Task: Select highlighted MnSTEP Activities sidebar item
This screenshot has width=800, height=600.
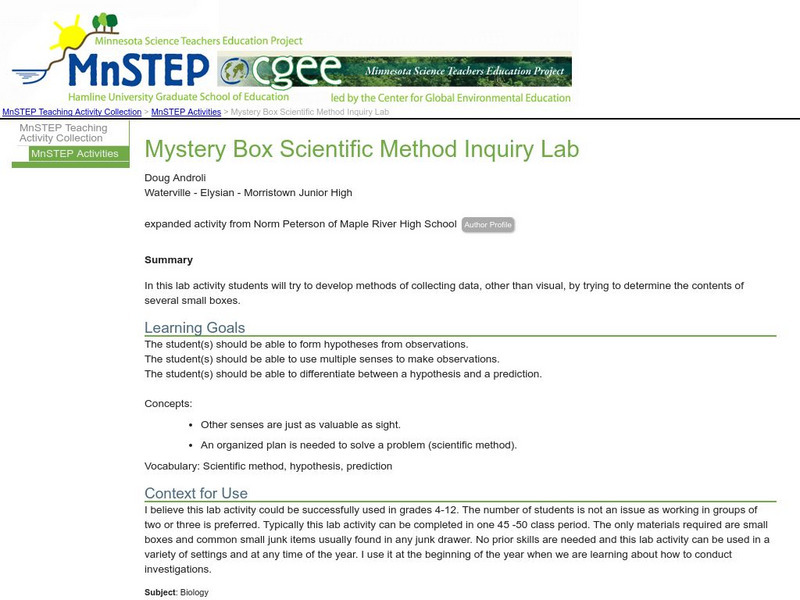Action: pos(75,154)
